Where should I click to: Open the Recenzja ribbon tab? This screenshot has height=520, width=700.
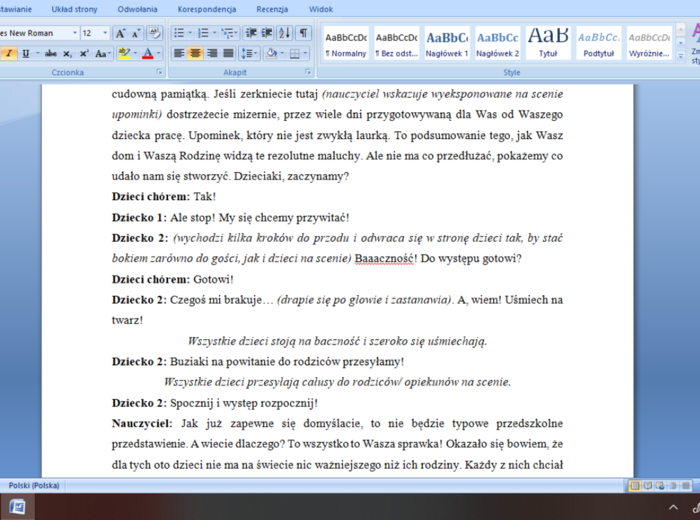coord(272,8)
